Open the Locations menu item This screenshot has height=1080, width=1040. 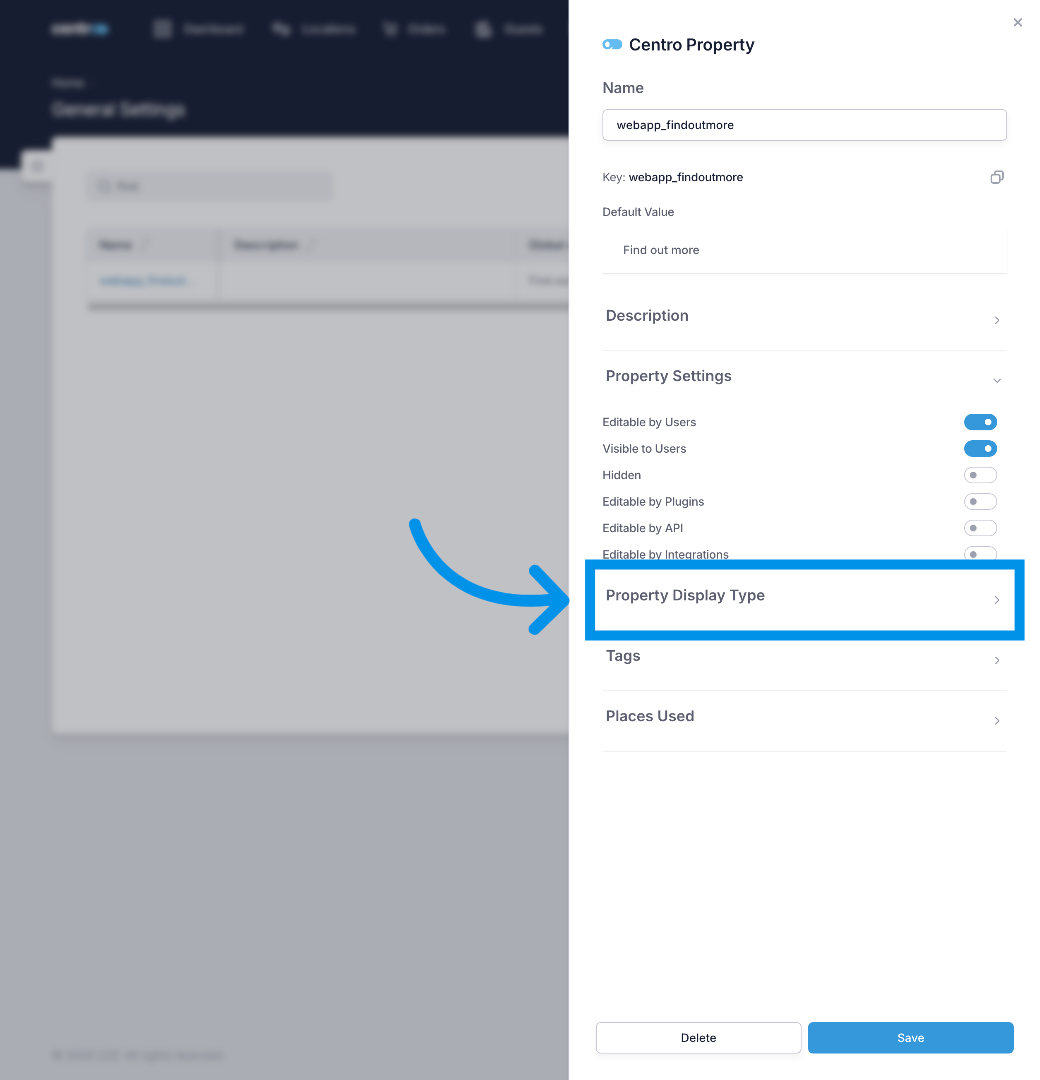coord(314,29)
